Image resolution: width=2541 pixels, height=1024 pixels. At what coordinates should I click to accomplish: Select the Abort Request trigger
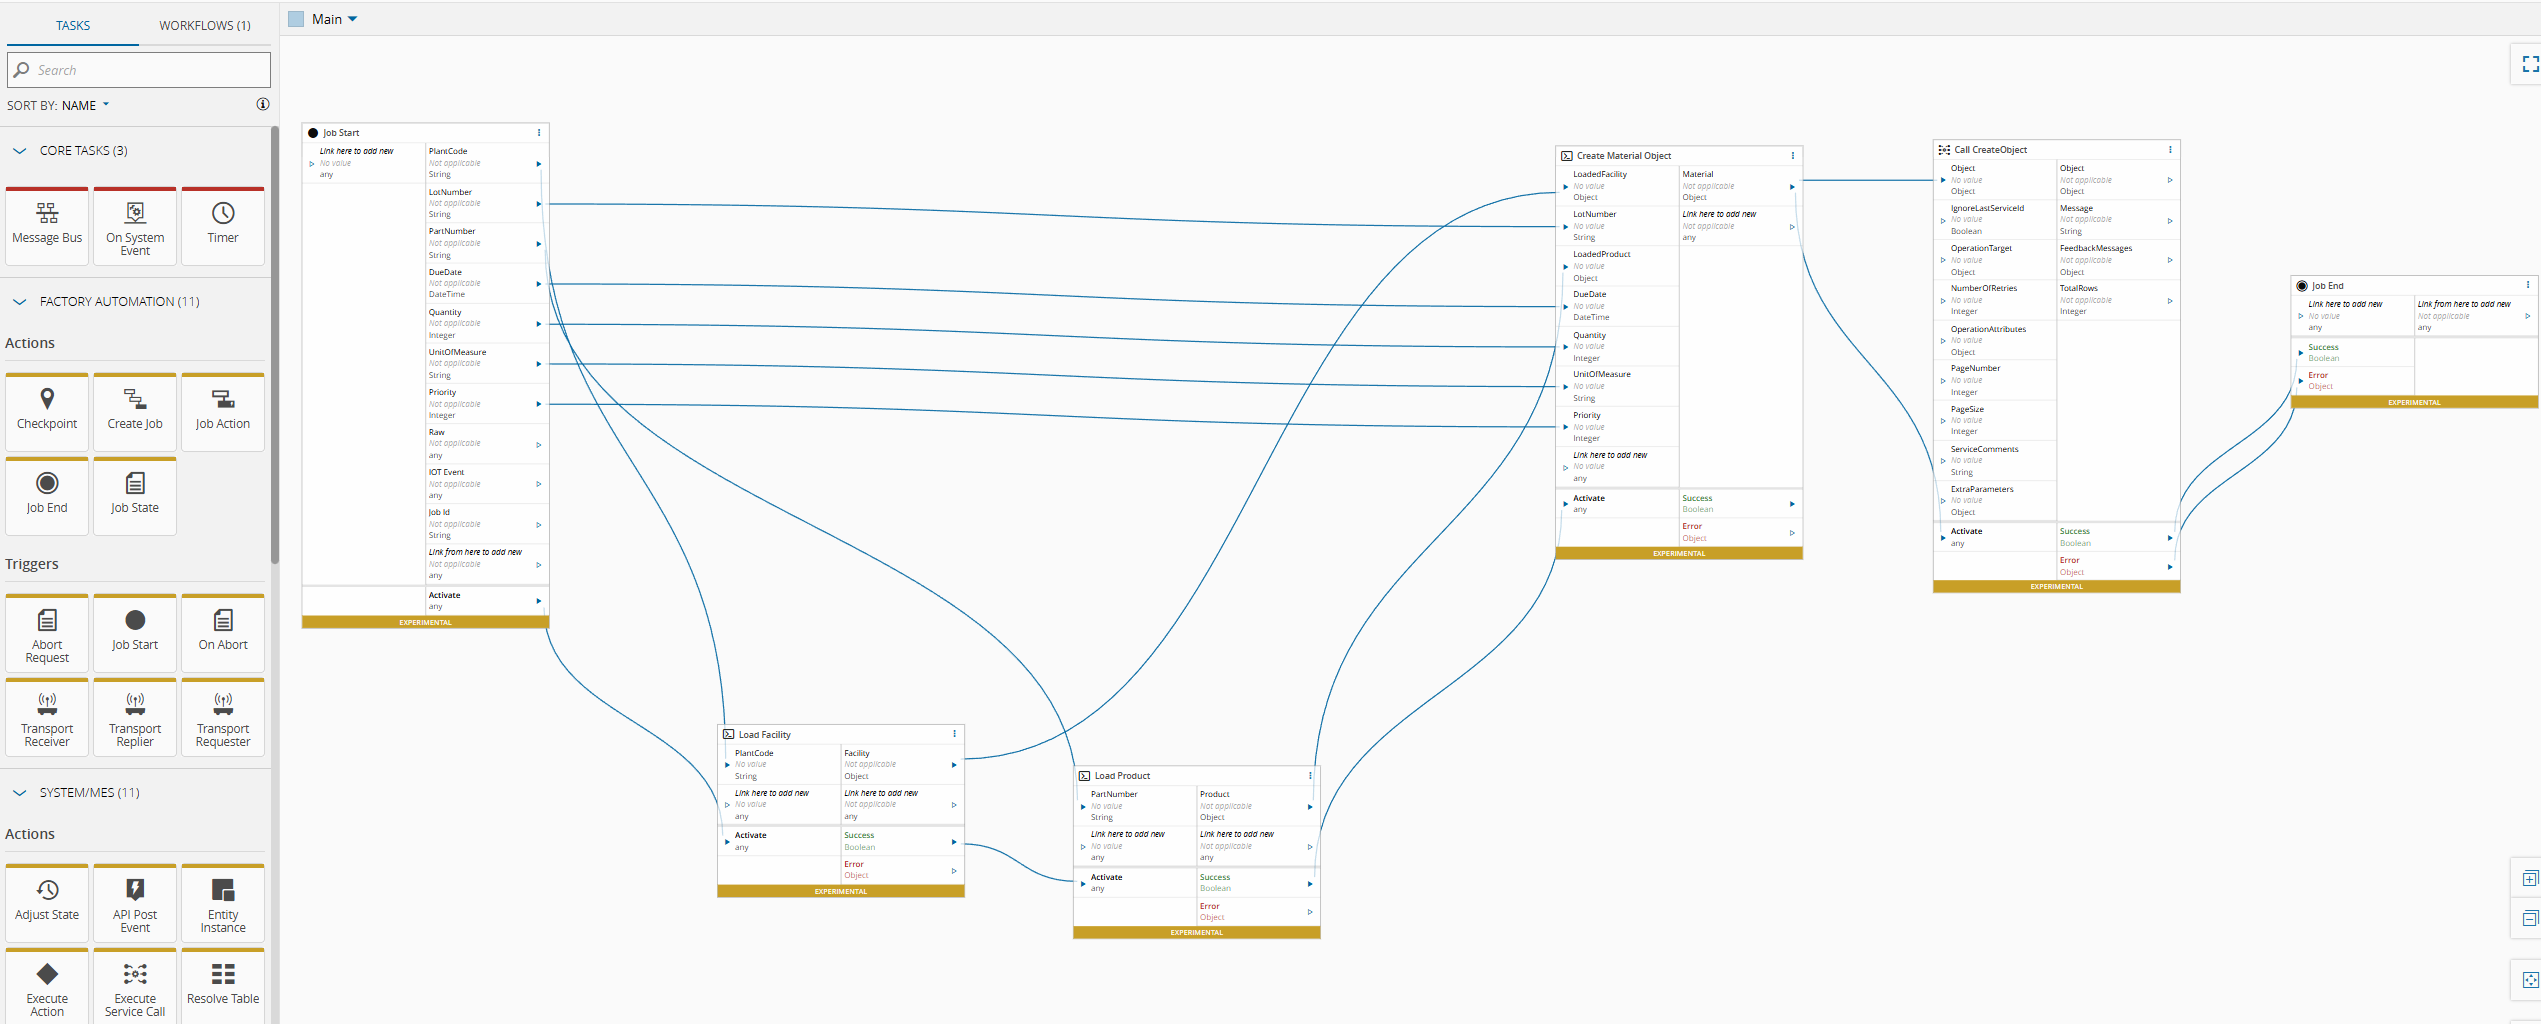click(47, 633)
